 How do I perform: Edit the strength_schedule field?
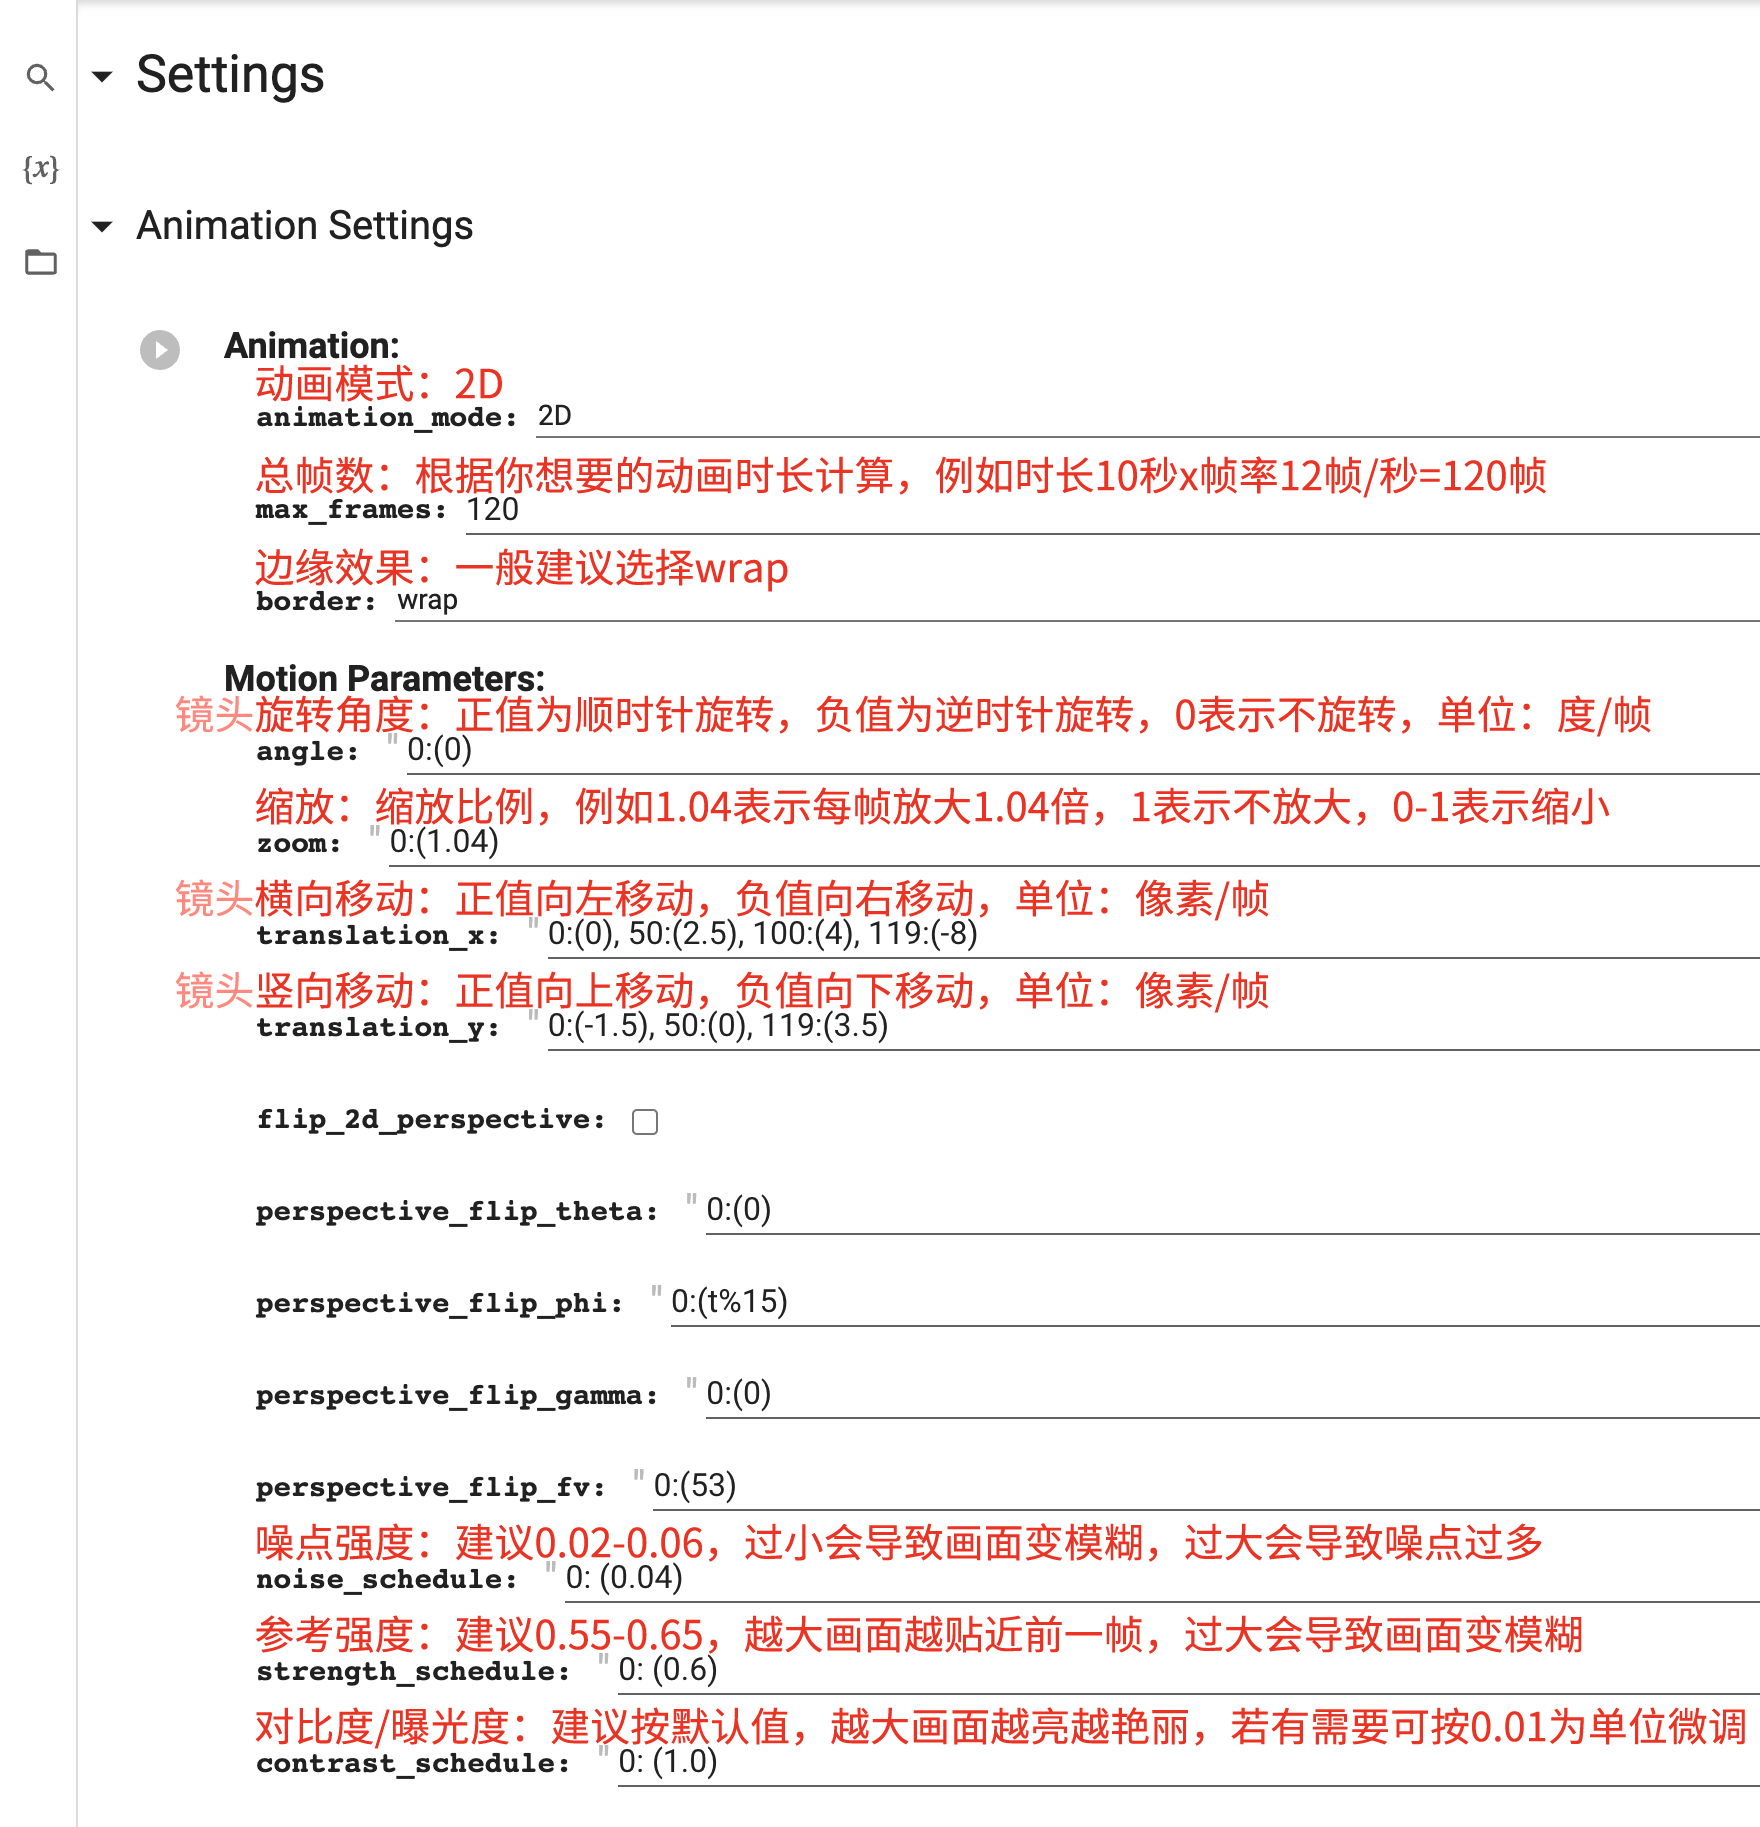click(1188, 1671)
